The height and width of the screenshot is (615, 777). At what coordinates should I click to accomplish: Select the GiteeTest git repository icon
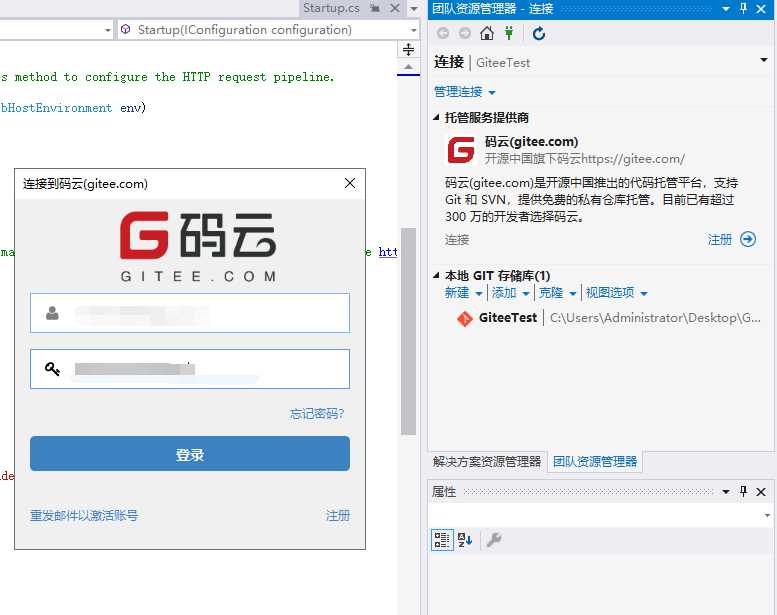(x=464, y=318)
